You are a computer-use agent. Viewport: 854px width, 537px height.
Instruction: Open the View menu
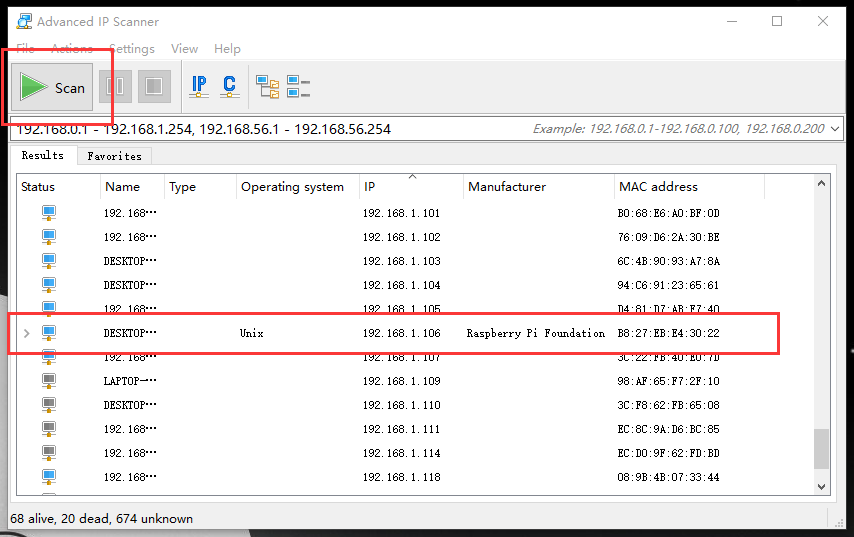tap(184, 48)
